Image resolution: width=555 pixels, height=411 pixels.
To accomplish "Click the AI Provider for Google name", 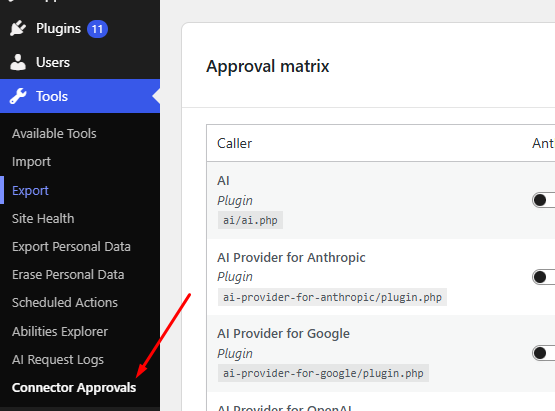I will (283, 333).
